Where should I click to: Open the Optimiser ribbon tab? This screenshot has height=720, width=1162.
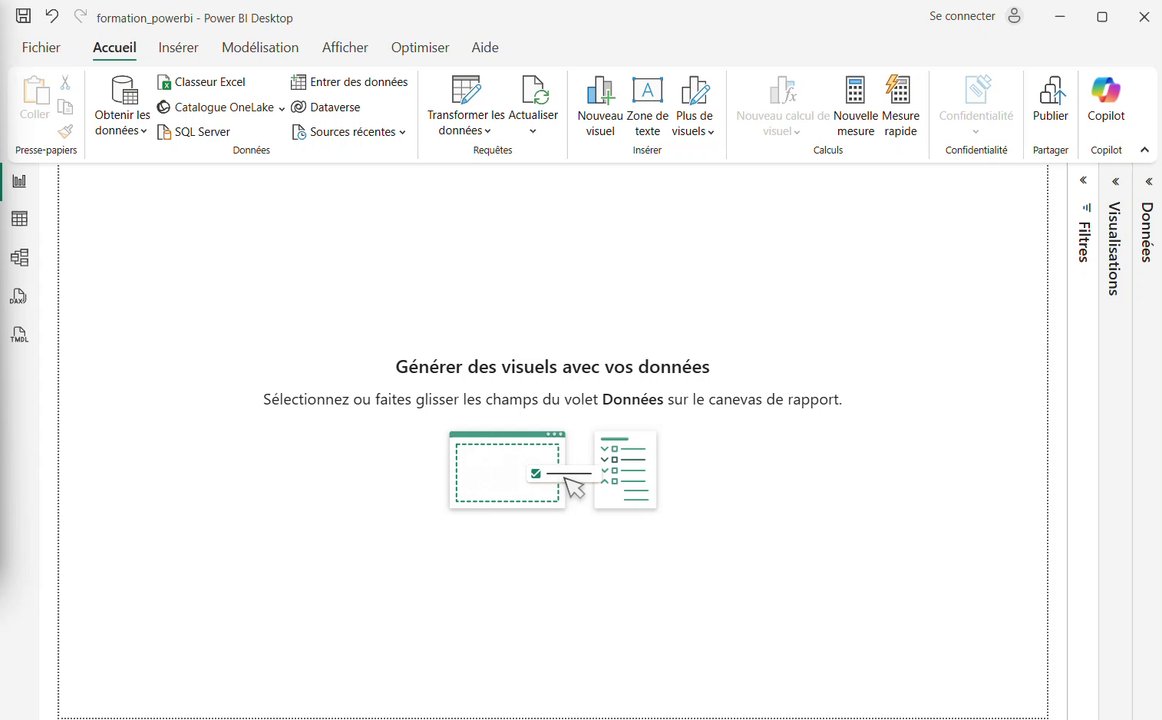(x=420, y=47)
